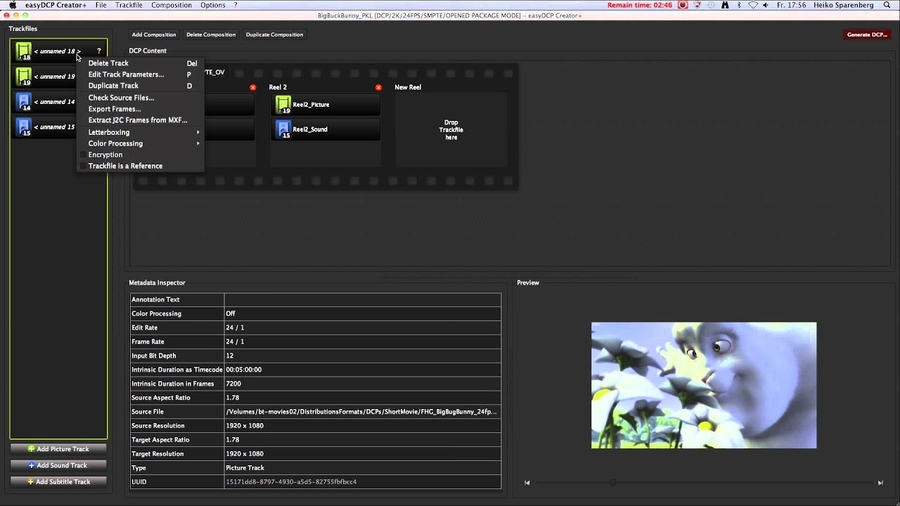The height and width of the screenshot is (506, 900).
Task: Toggle Trackfile is a Reference checkbox
Action: (83, 166)
